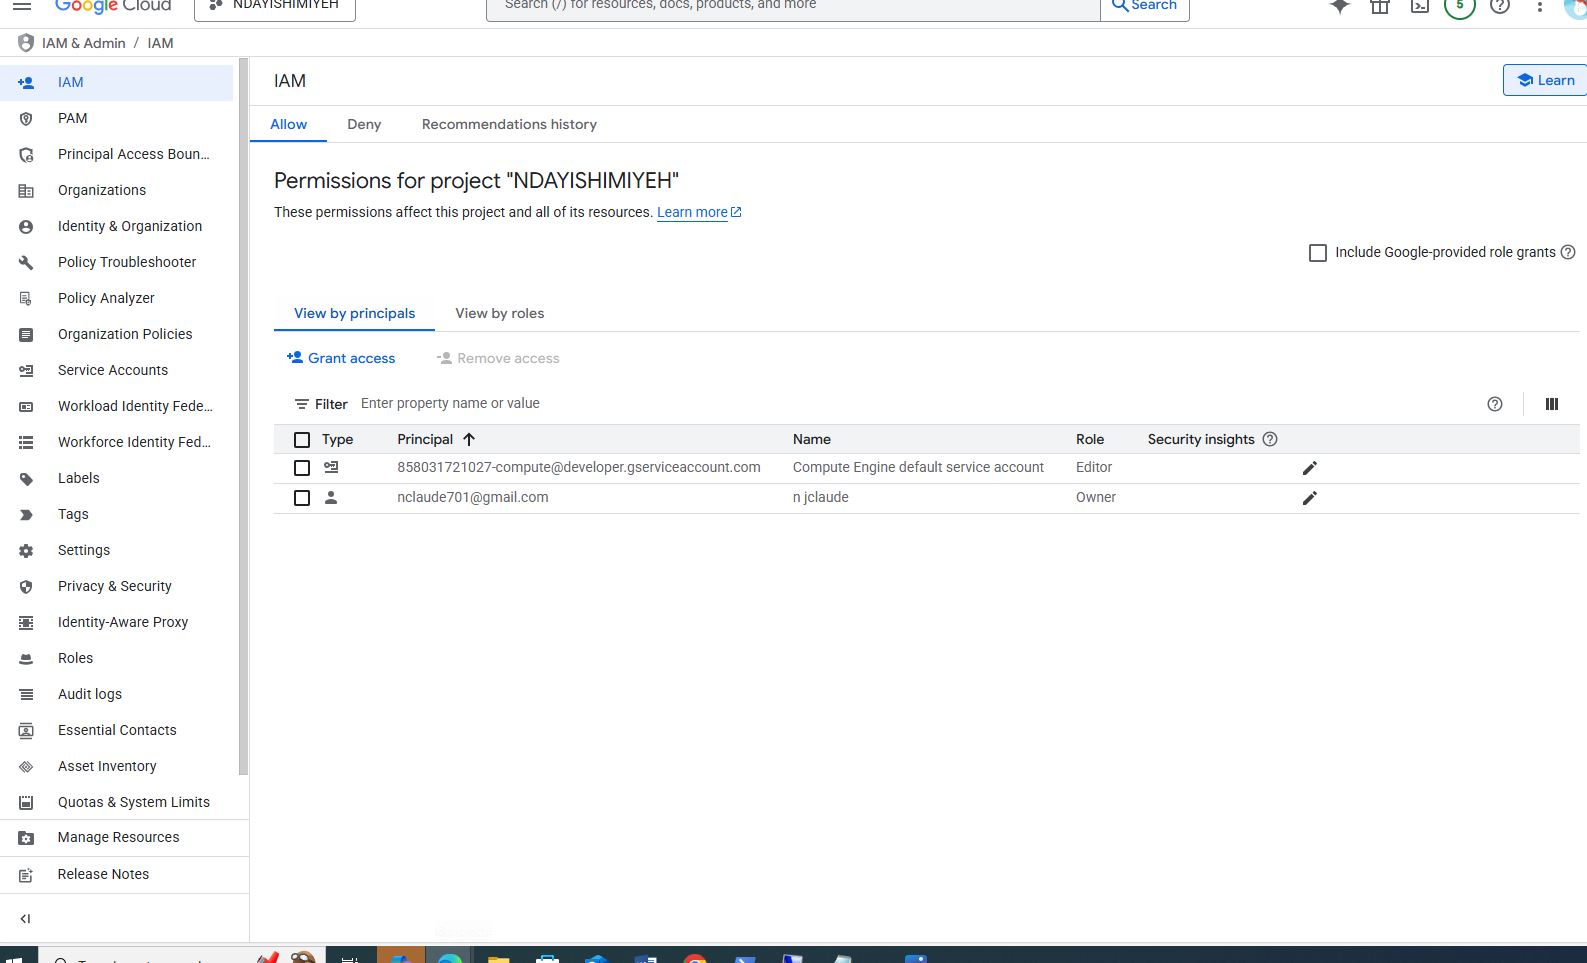Switch to the Allow tab

tap(288, 124)
